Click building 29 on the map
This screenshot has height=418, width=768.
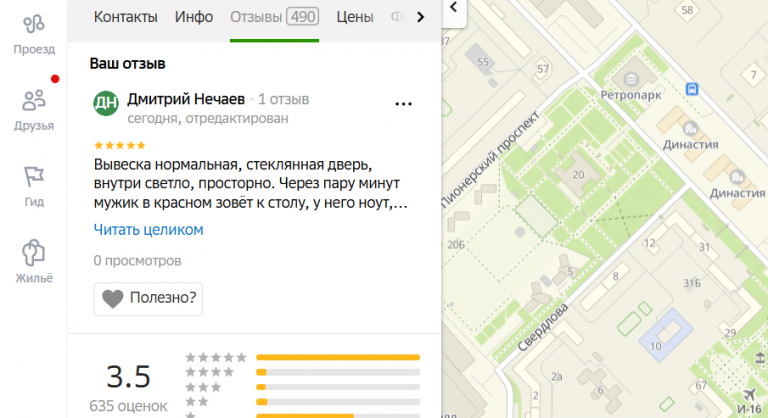[x=730, y=333]
